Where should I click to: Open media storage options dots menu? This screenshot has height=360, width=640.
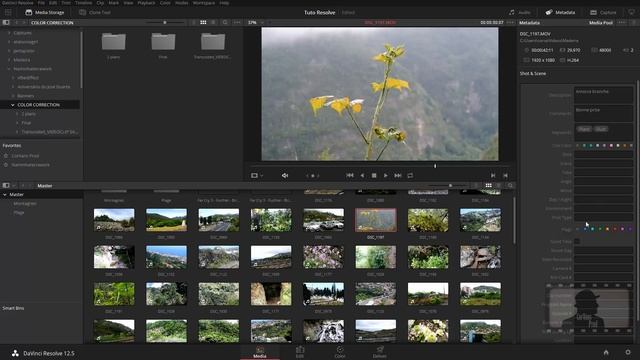(237, 22)
